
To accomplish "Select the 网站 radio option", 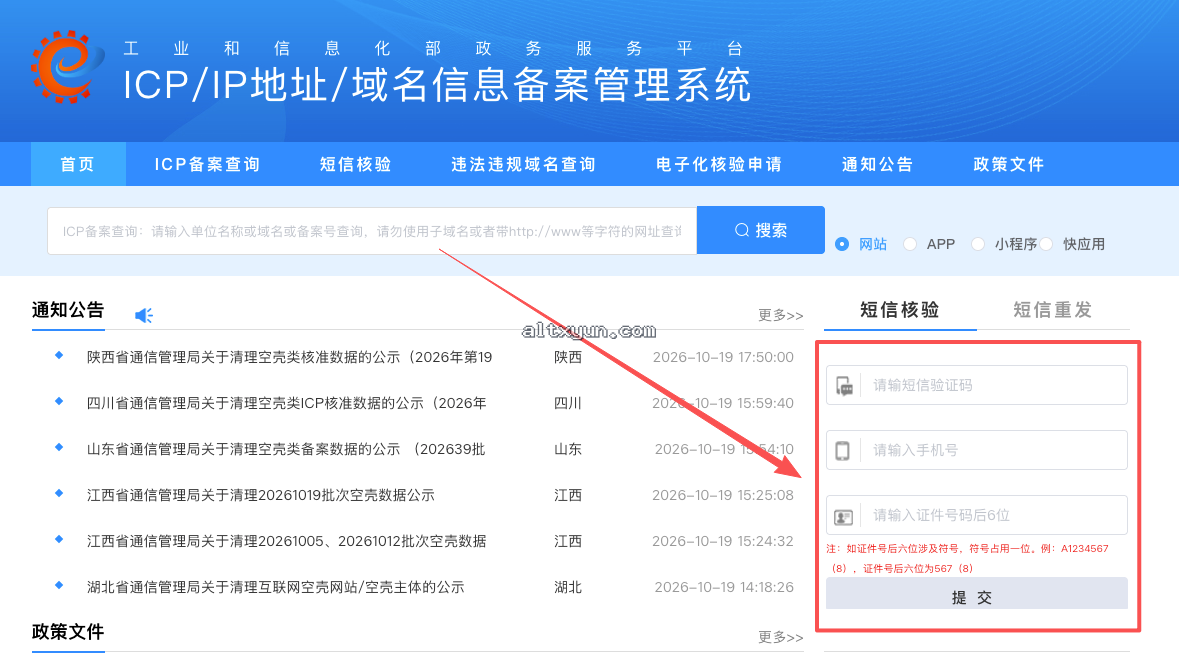I will 842,244.
